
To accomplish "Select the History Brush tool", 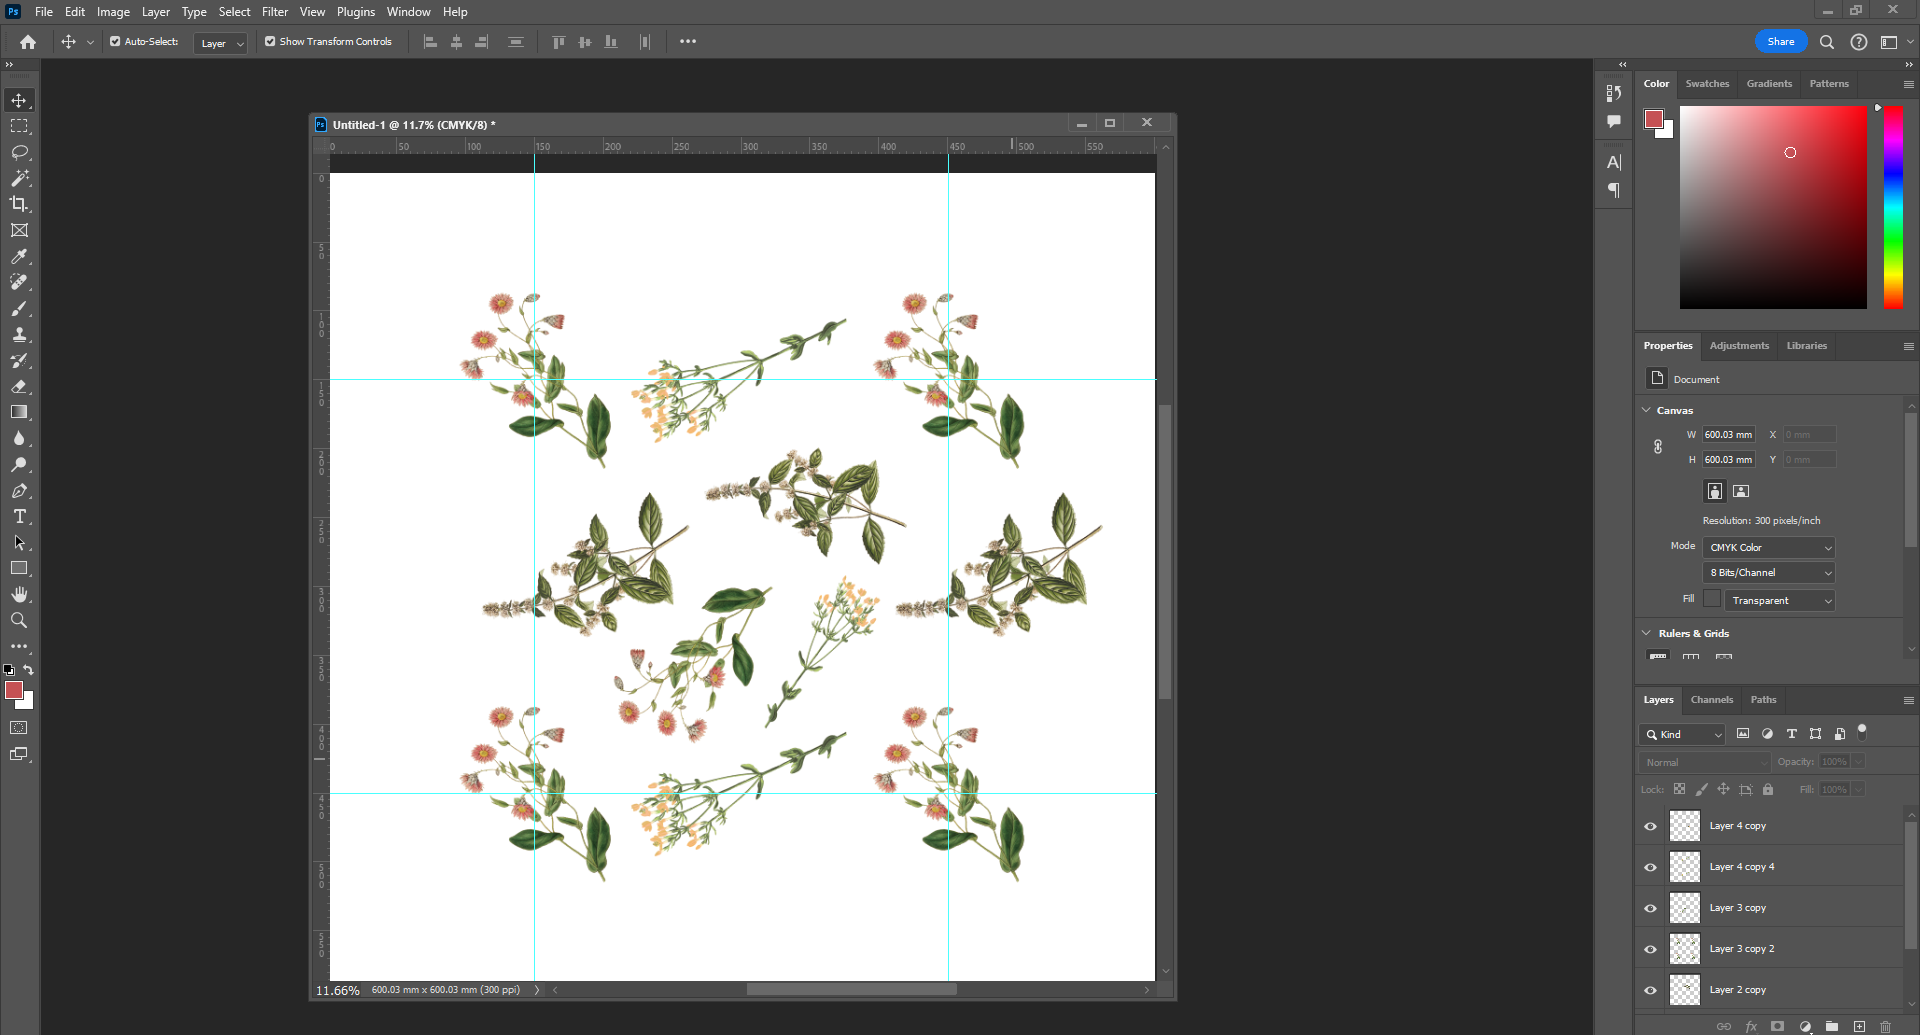I will point(19,360).
